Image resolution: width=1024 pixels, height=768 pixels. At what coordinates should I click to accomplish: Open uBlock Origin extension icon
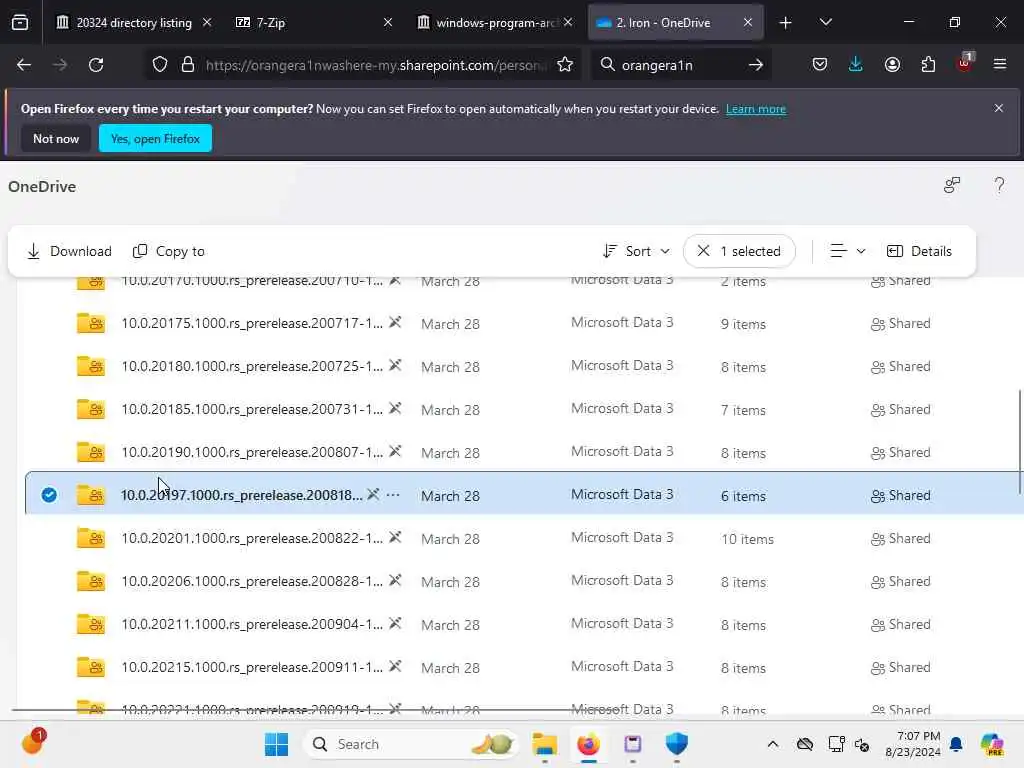click(x=965, y=63)
